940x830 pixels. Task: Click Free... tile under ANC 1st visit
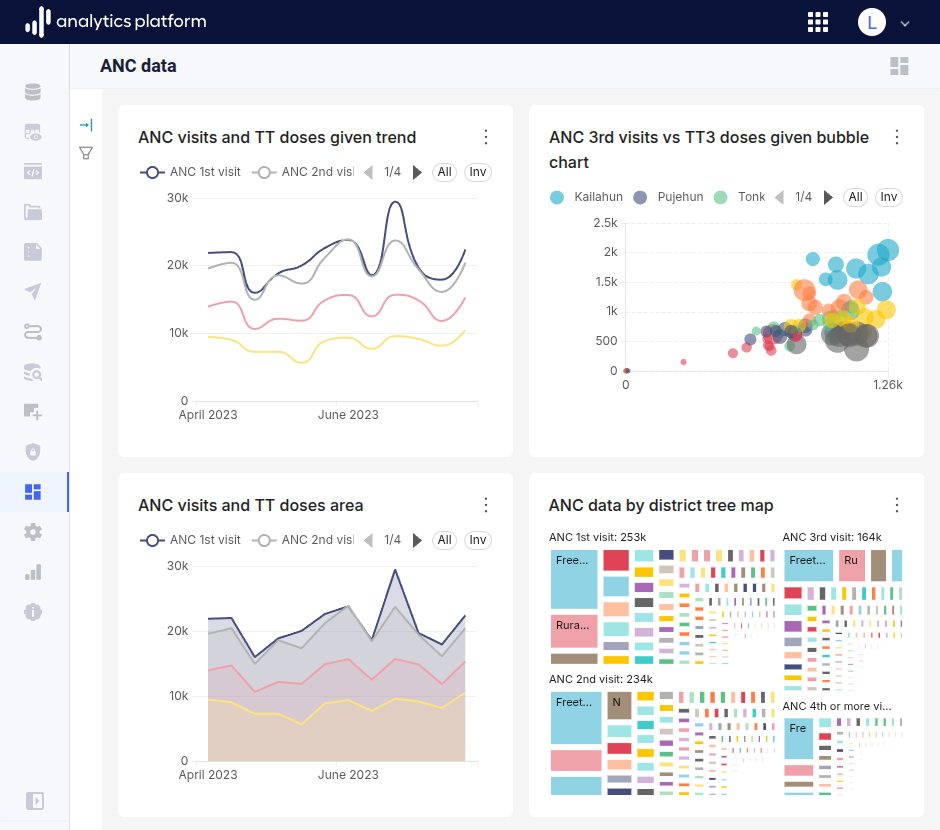tap(574, 579)
